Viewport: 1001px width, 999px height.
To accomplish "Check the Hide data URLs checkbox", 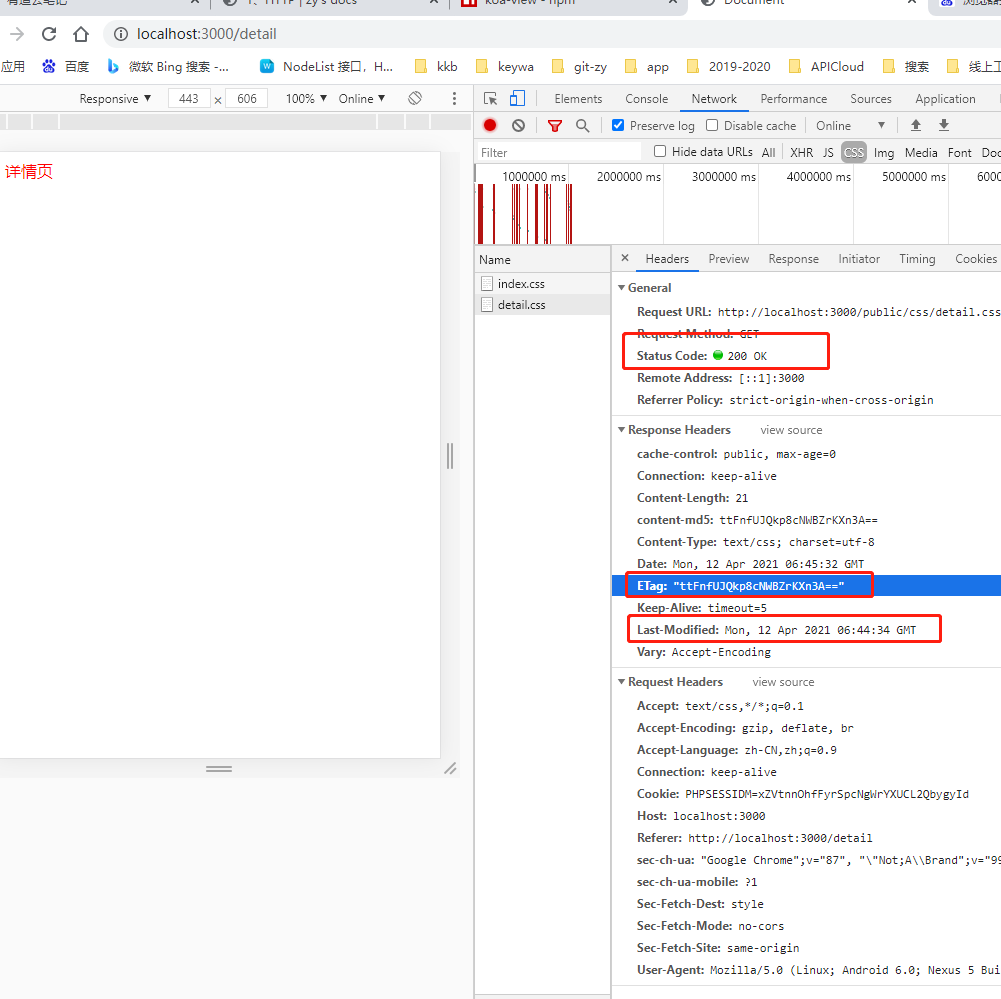I will click(x=660, y=152).
